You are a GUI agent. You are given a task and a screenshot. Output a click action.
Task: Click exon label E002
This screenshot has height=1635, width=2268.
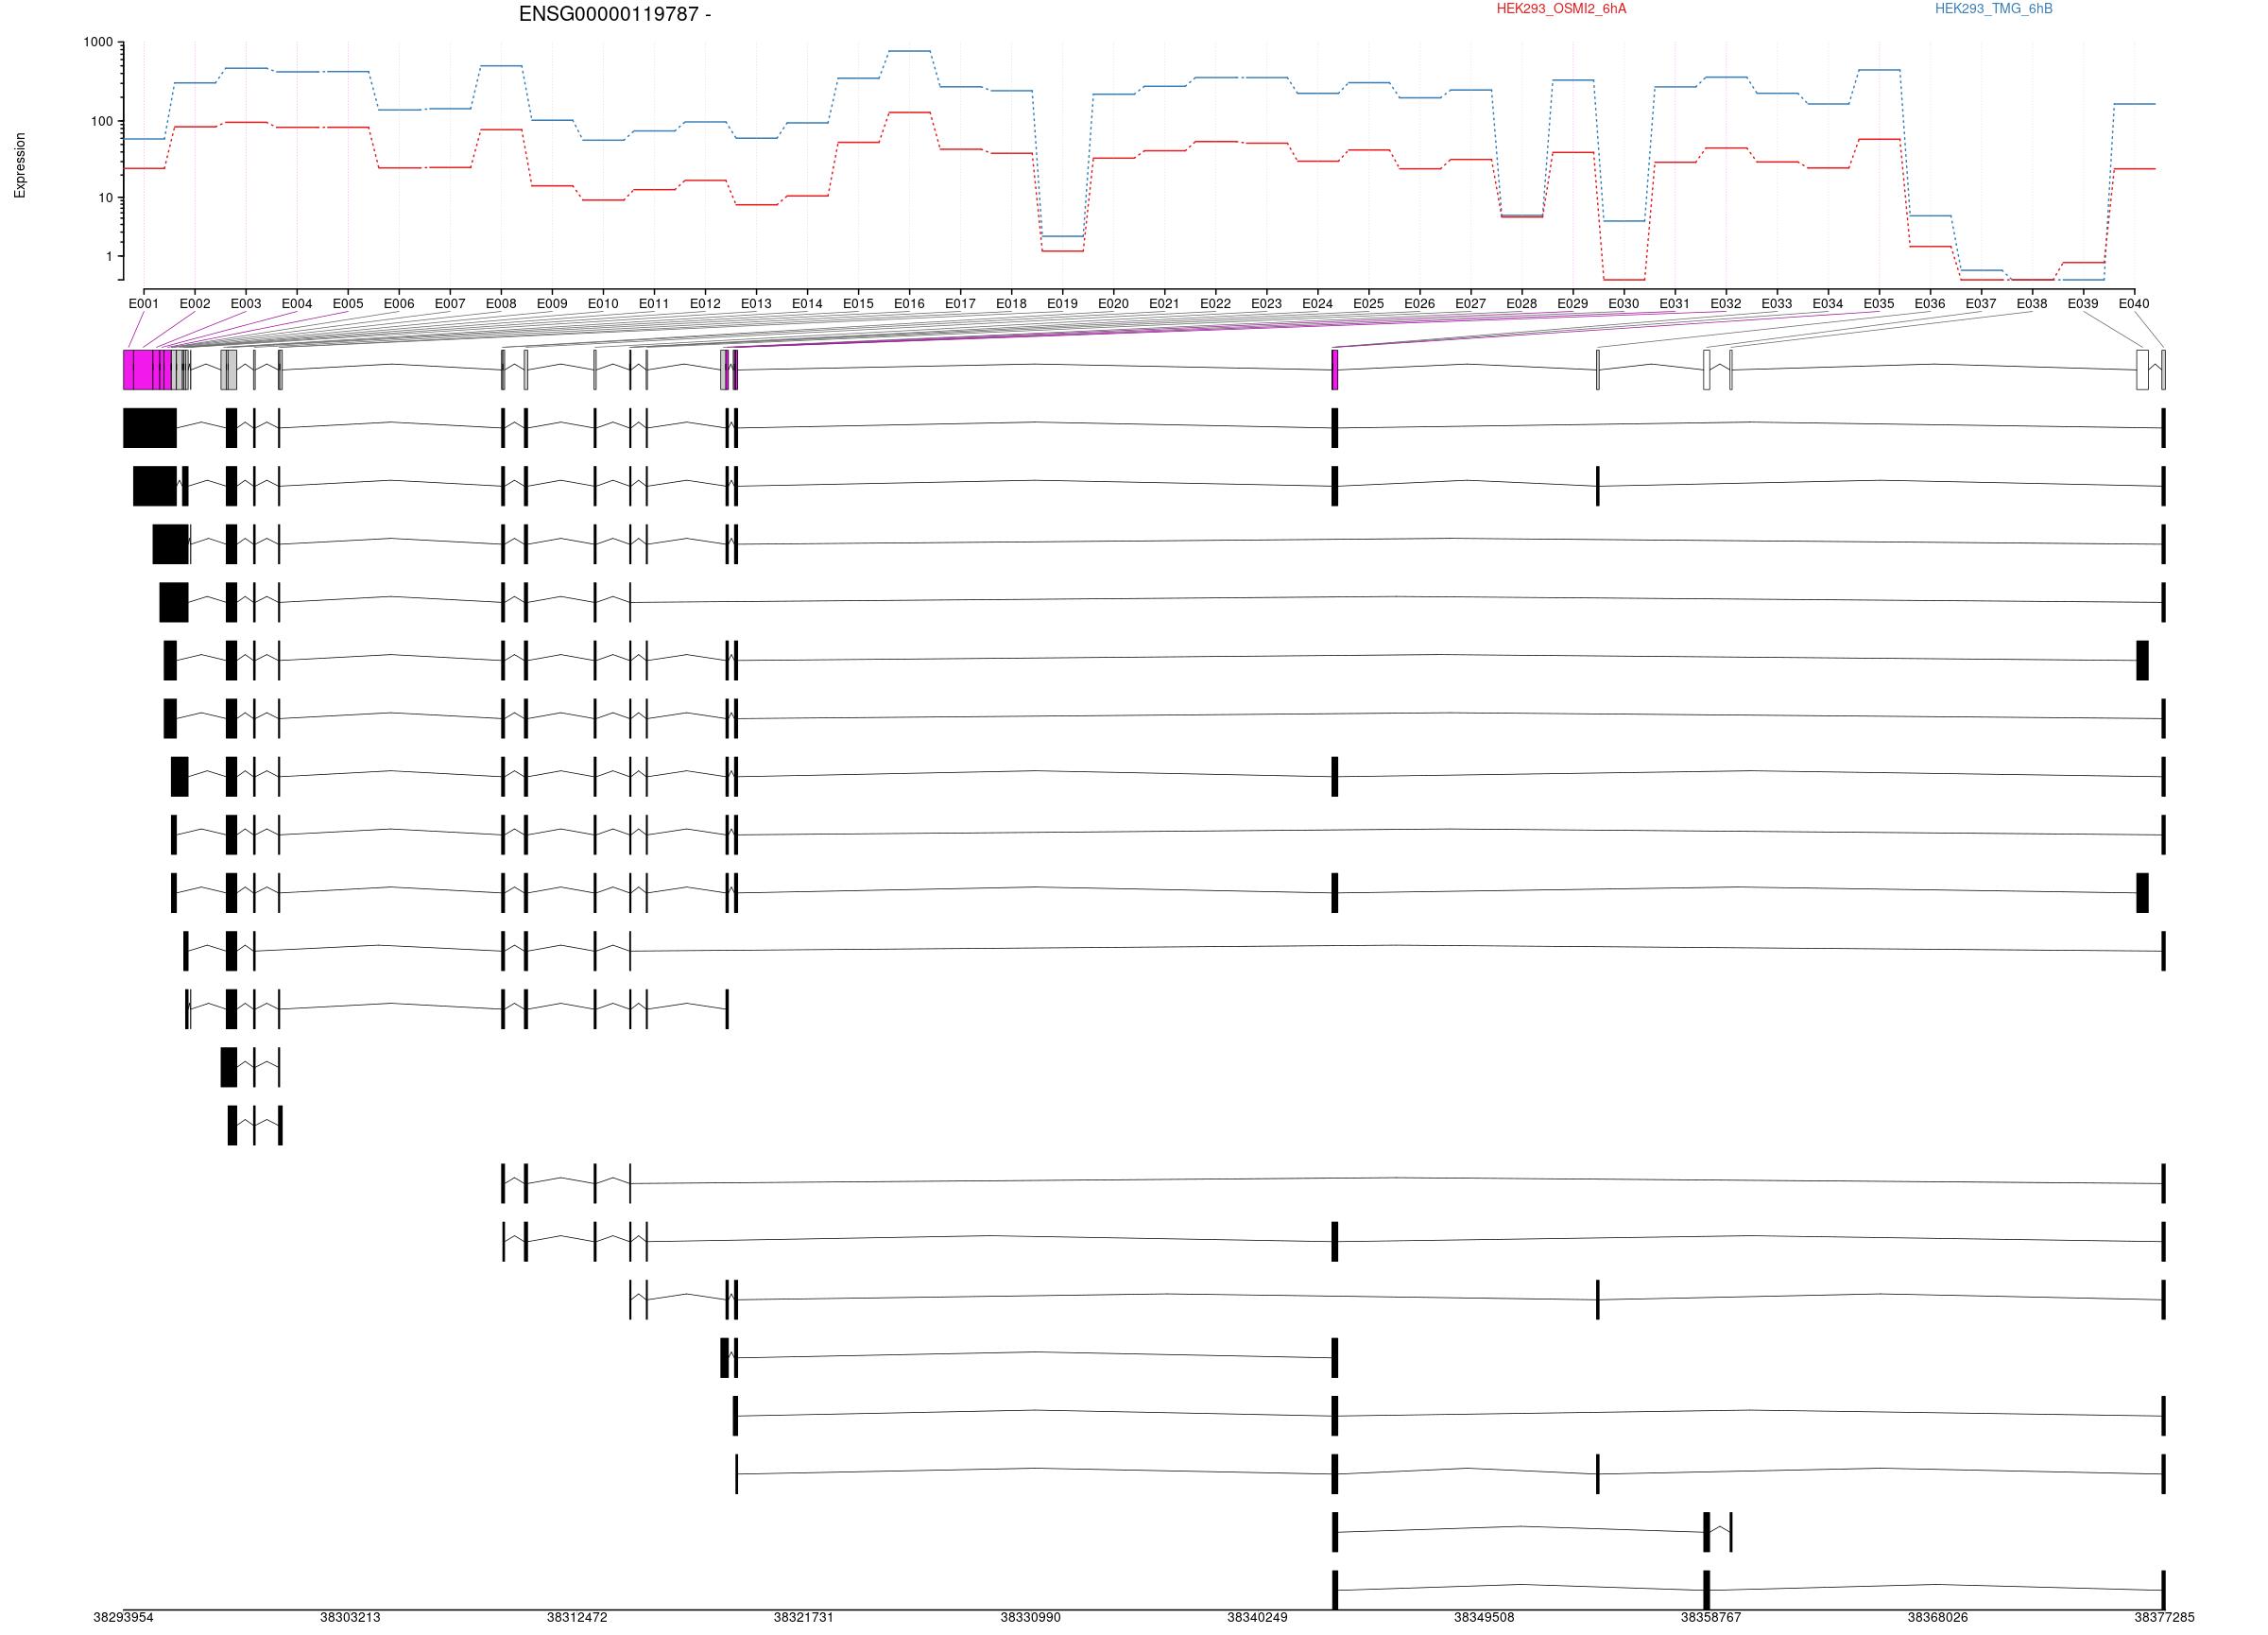coord(195,304)
